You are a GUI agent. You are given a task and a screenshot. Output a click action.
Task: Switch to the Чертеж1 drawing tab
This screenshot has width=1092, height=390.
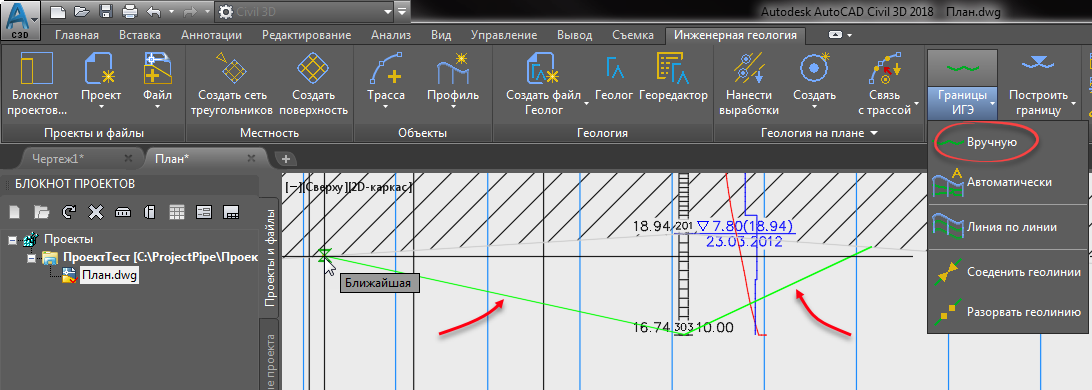click(x=57, y=159)
